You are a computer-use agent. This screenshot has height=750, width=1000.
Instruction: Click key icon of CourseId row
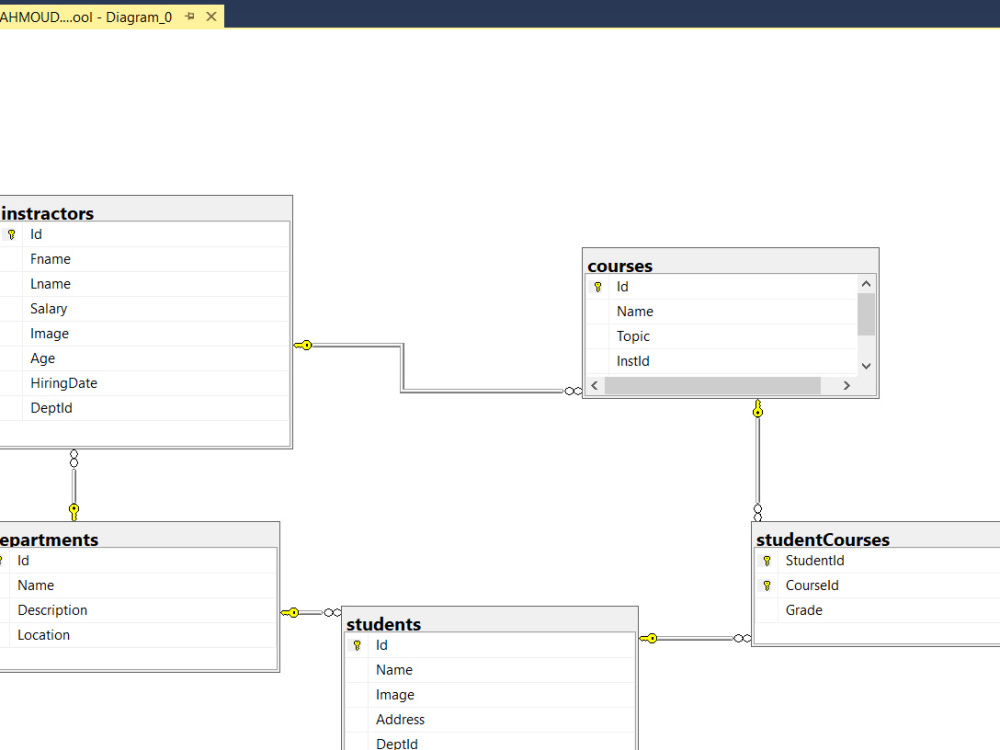point(767,585)
